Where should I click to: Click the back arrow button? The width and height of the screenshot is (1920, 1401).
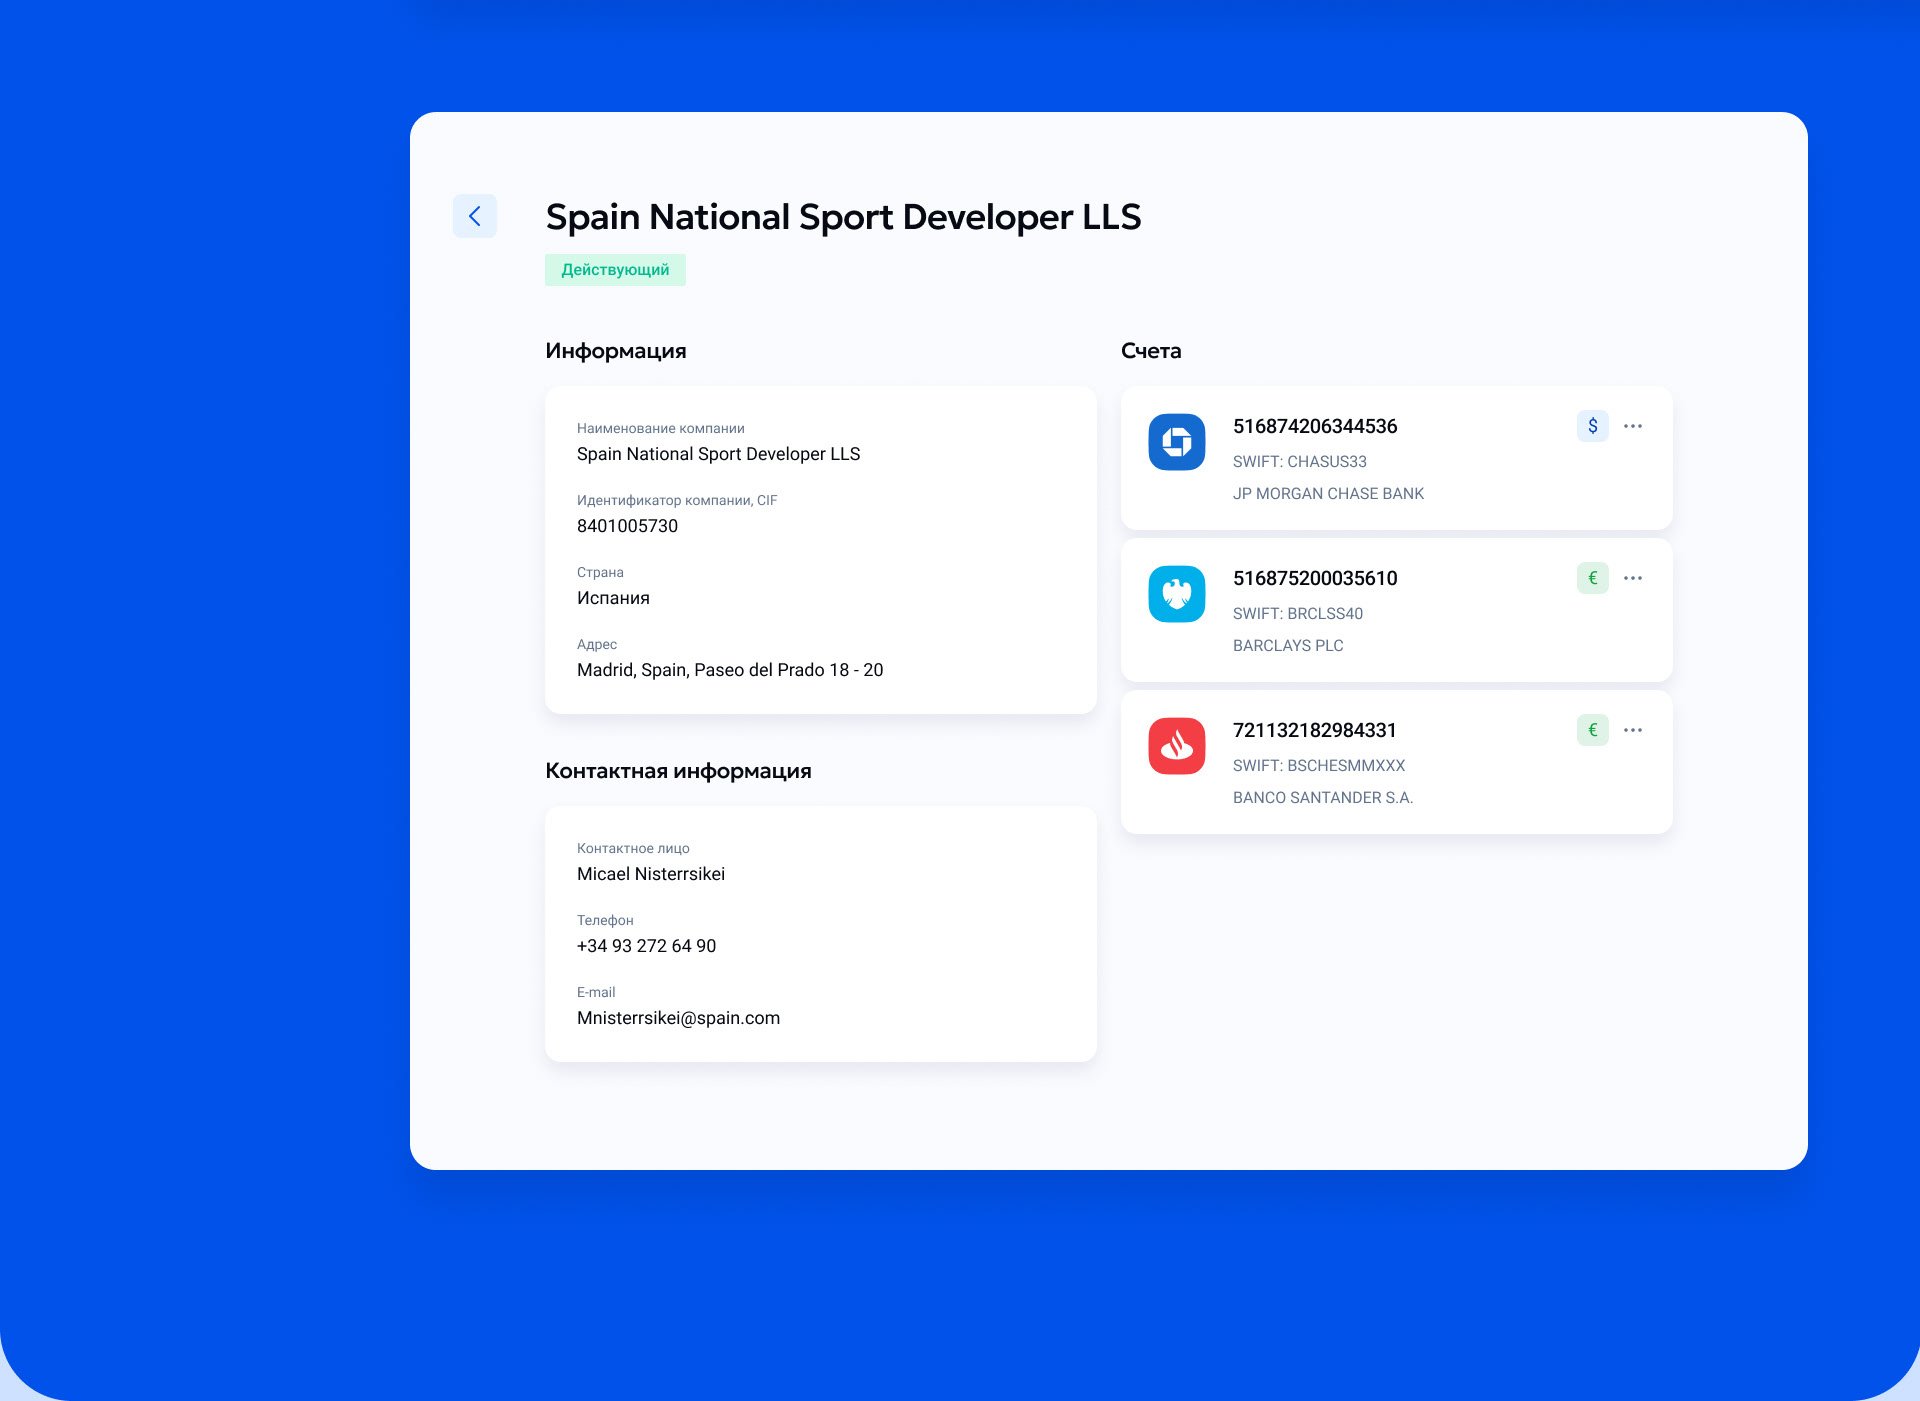(475, 216)
